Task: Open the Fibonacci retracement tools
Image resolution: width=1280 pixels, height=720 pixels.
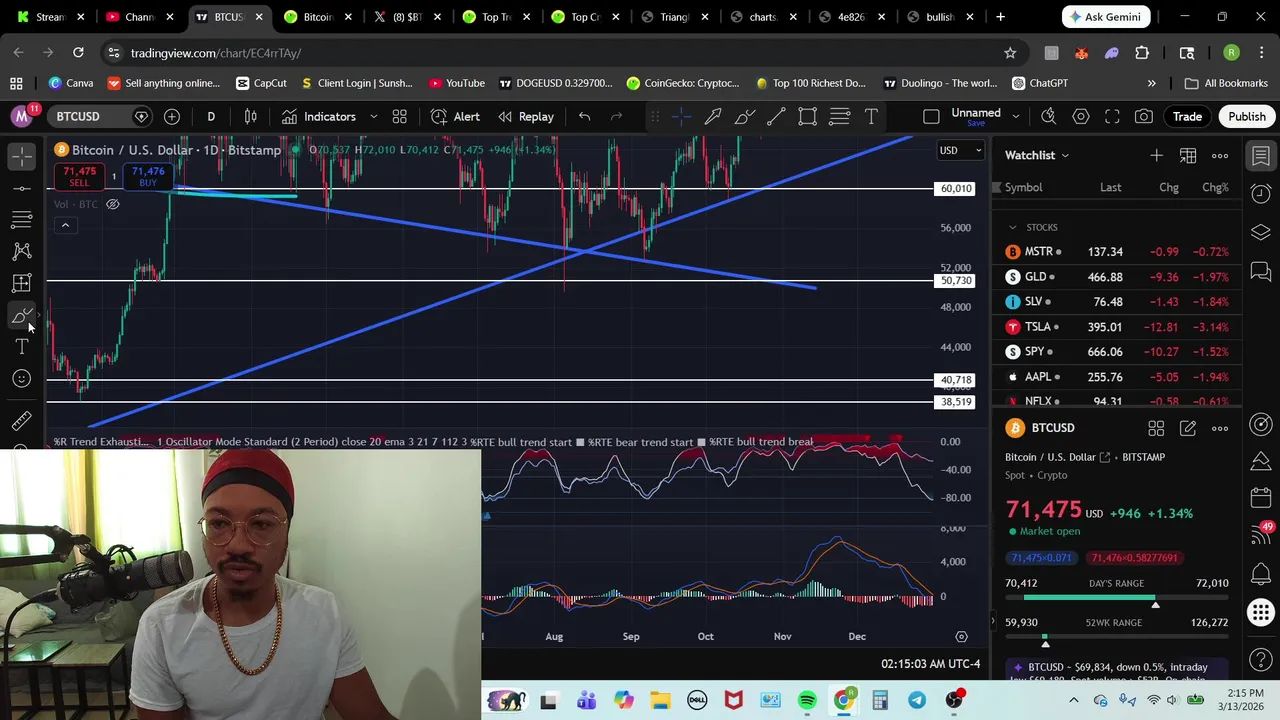Action: pos(21,219)
